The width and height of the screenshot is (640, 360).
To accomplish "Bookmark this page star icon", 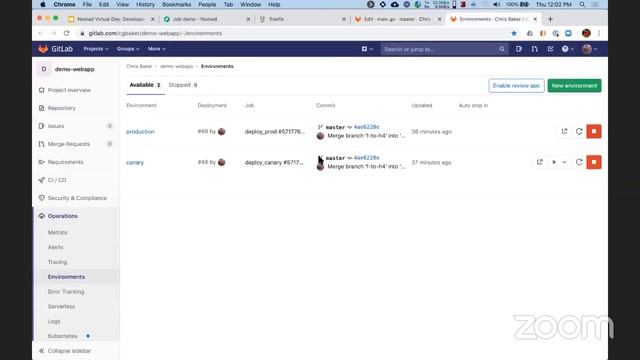I will (514, 33).
